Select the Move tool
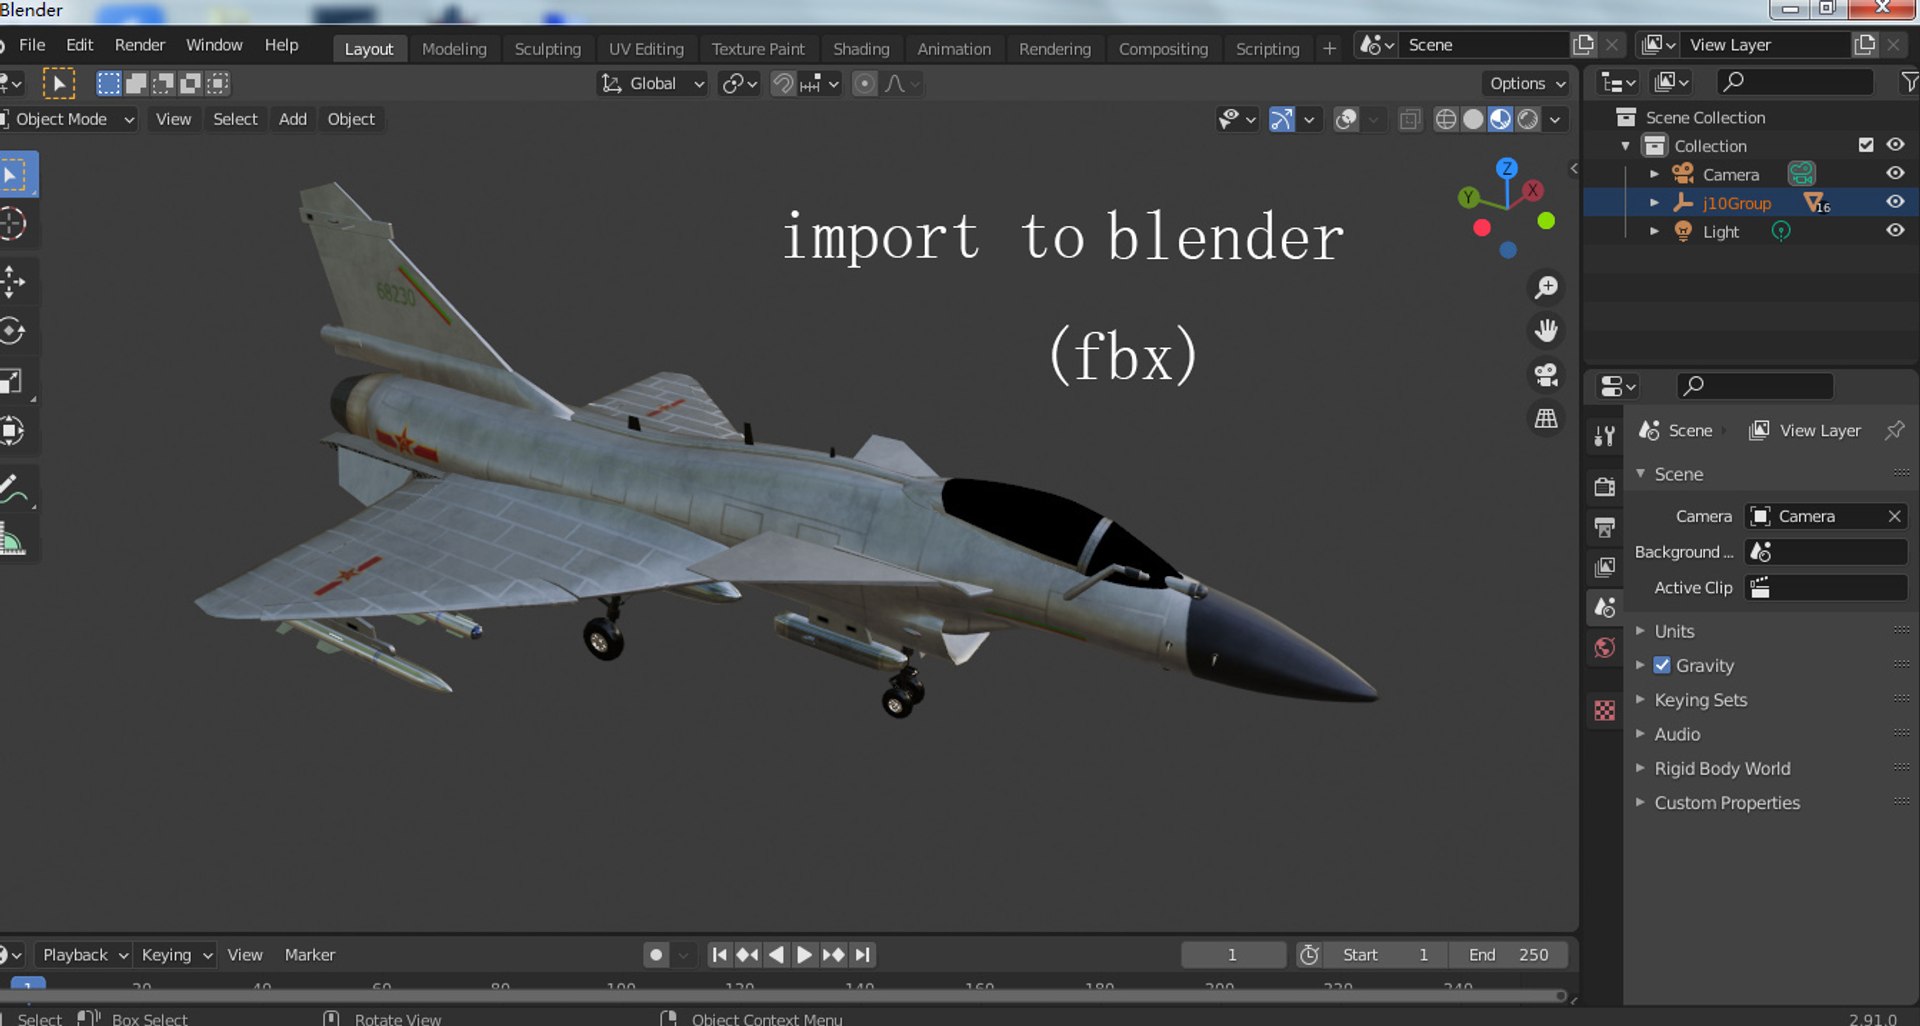The width and height of the screenshot is (1920, 1026). pyautogui.click(x=13, y=282)
